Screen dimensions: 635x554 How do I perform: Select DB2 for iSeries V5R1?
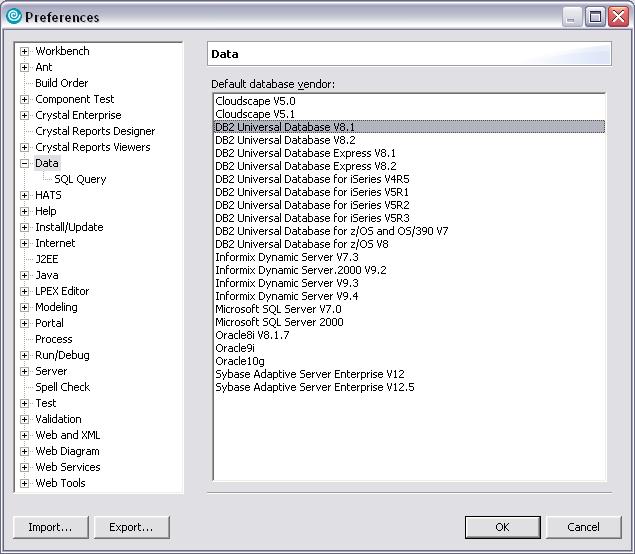(409, 192)
